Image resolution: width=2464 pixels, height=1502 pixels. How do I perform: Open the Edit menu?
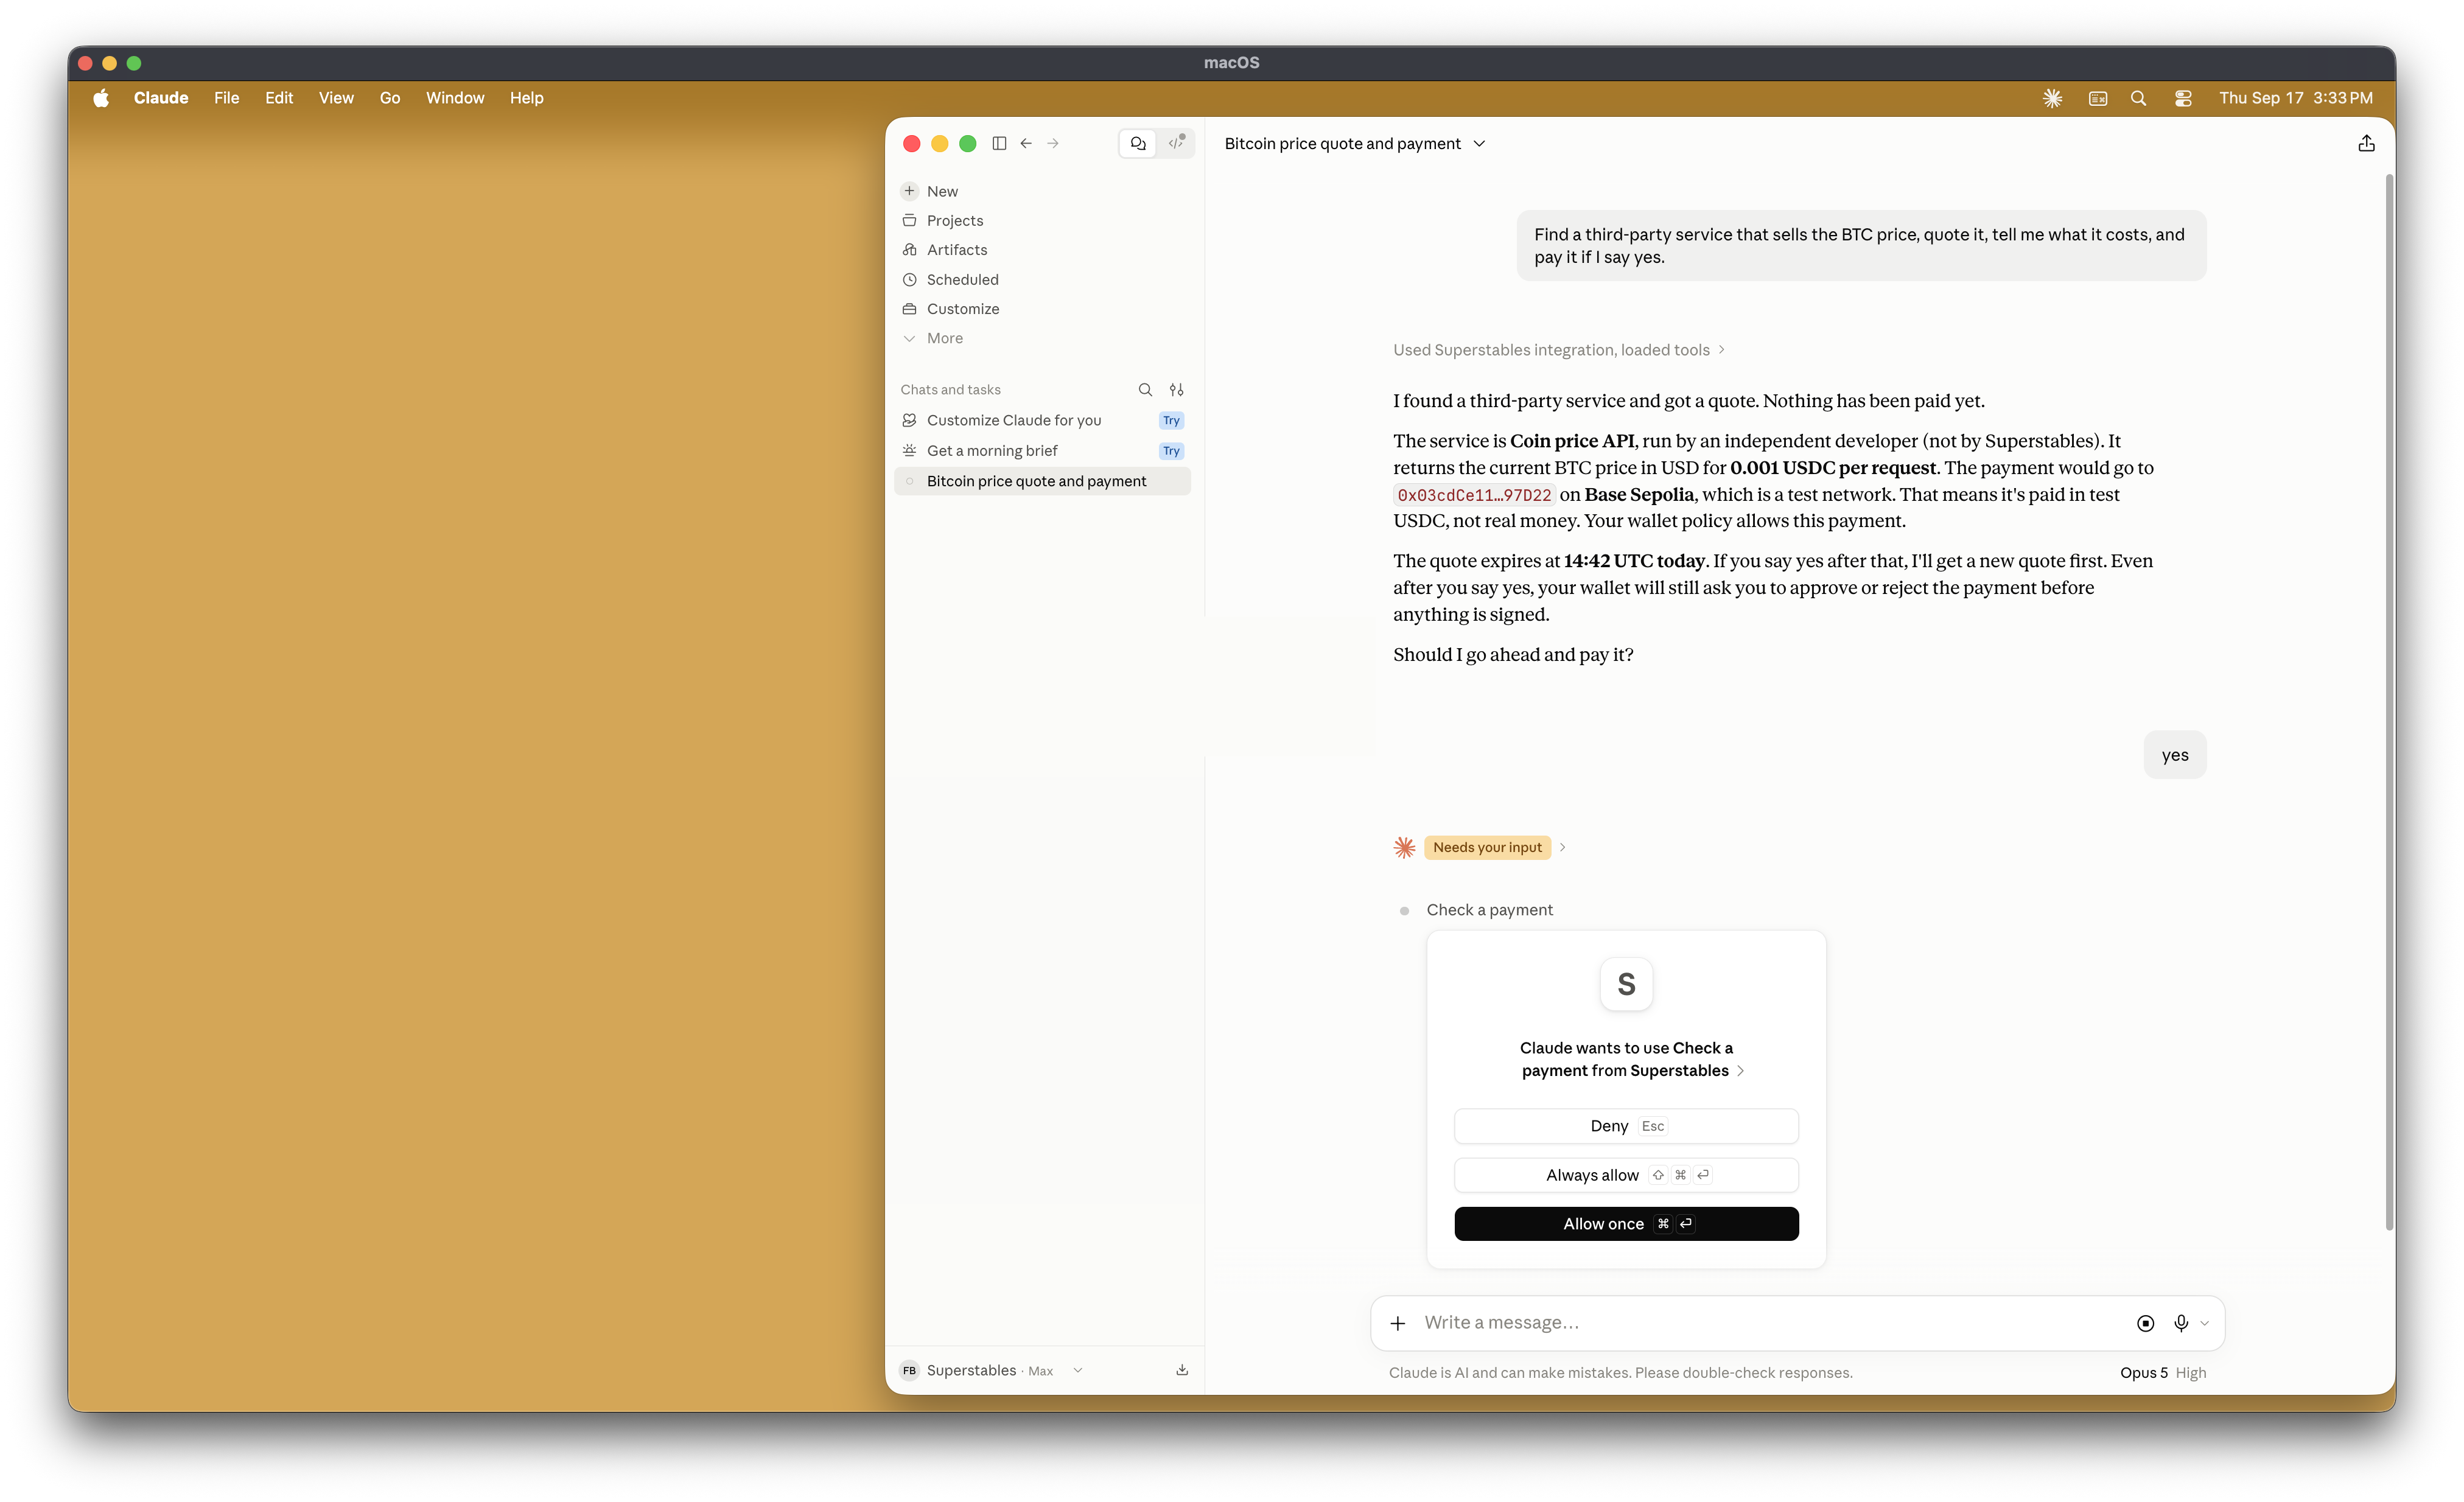279,97
